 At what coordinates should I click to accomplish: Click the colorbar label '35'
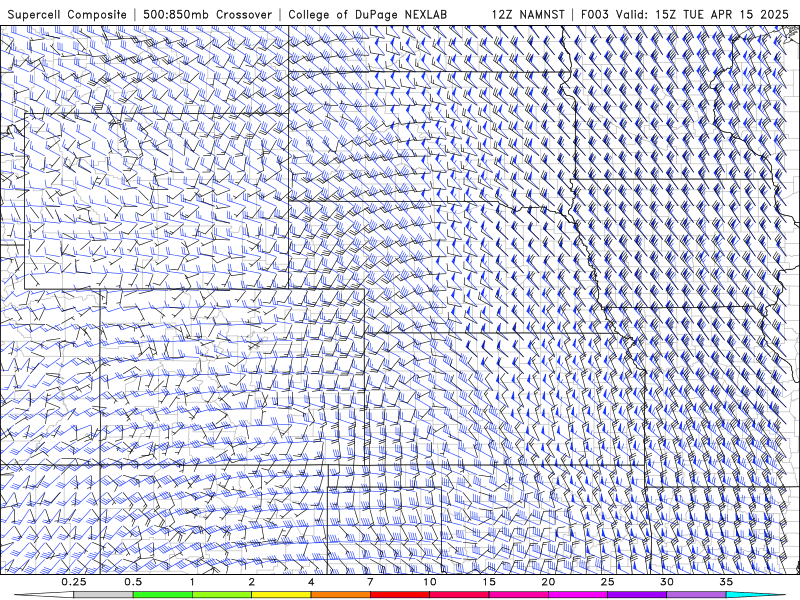(x=726, y=582)
